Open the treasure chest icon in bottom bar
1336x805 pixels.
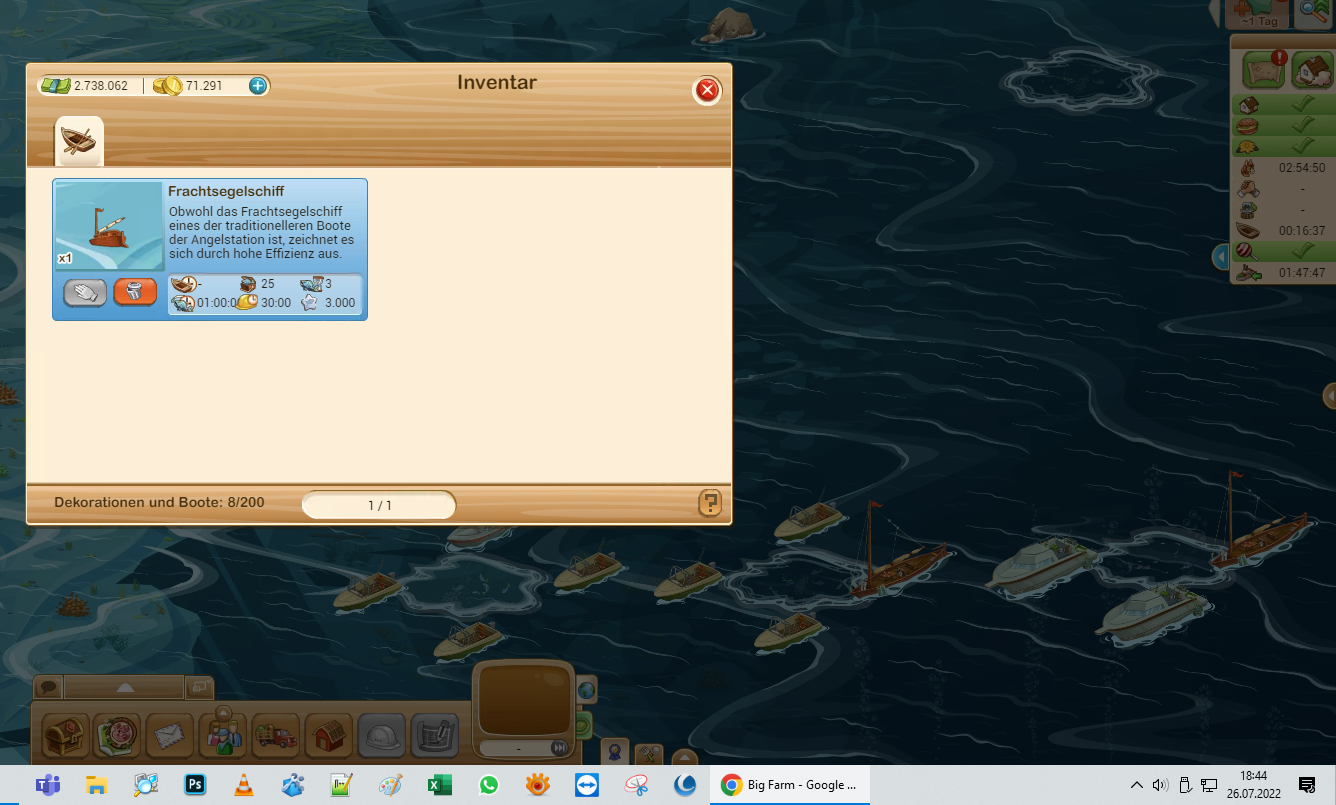coord(65,736)
